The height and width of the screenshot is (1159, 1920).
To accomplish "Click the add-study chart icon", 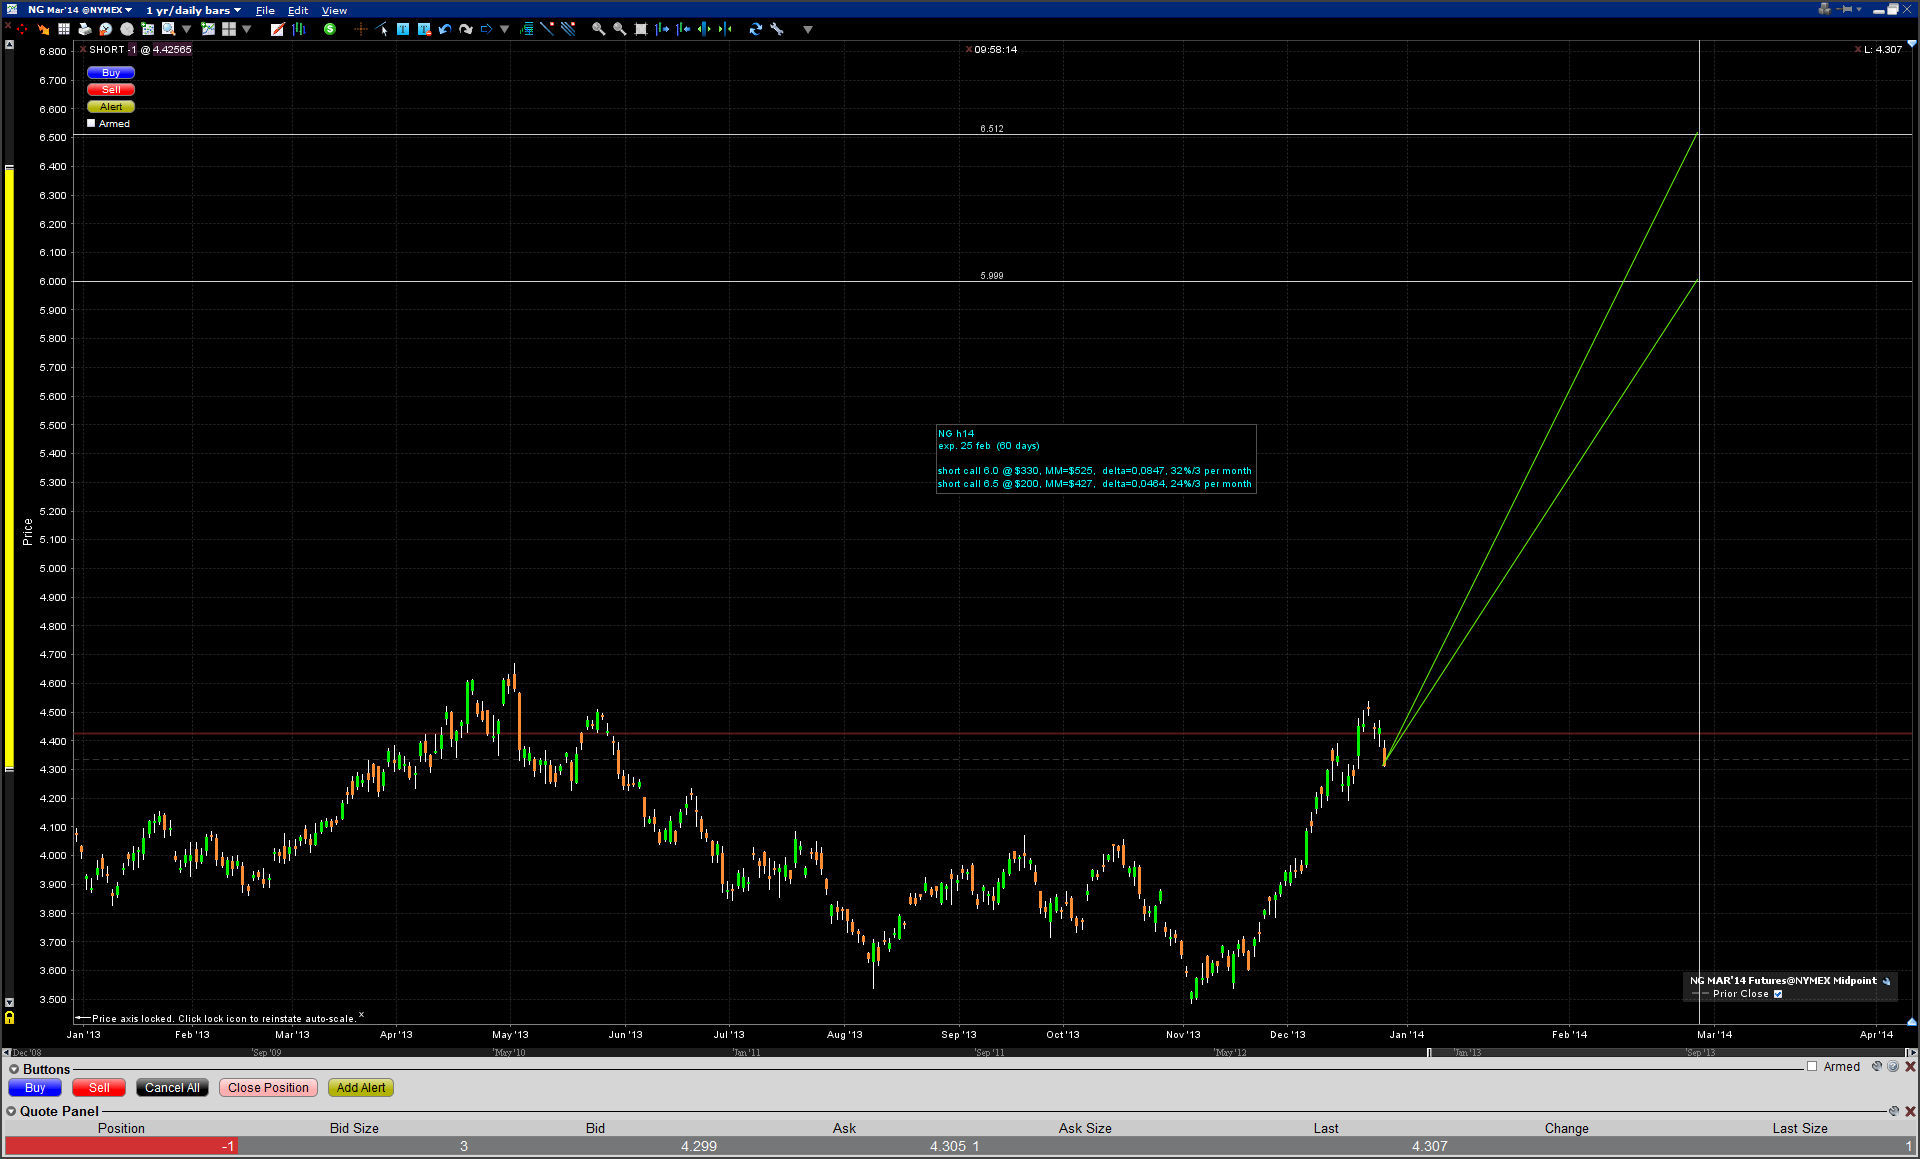I will (x=208, y=29).
